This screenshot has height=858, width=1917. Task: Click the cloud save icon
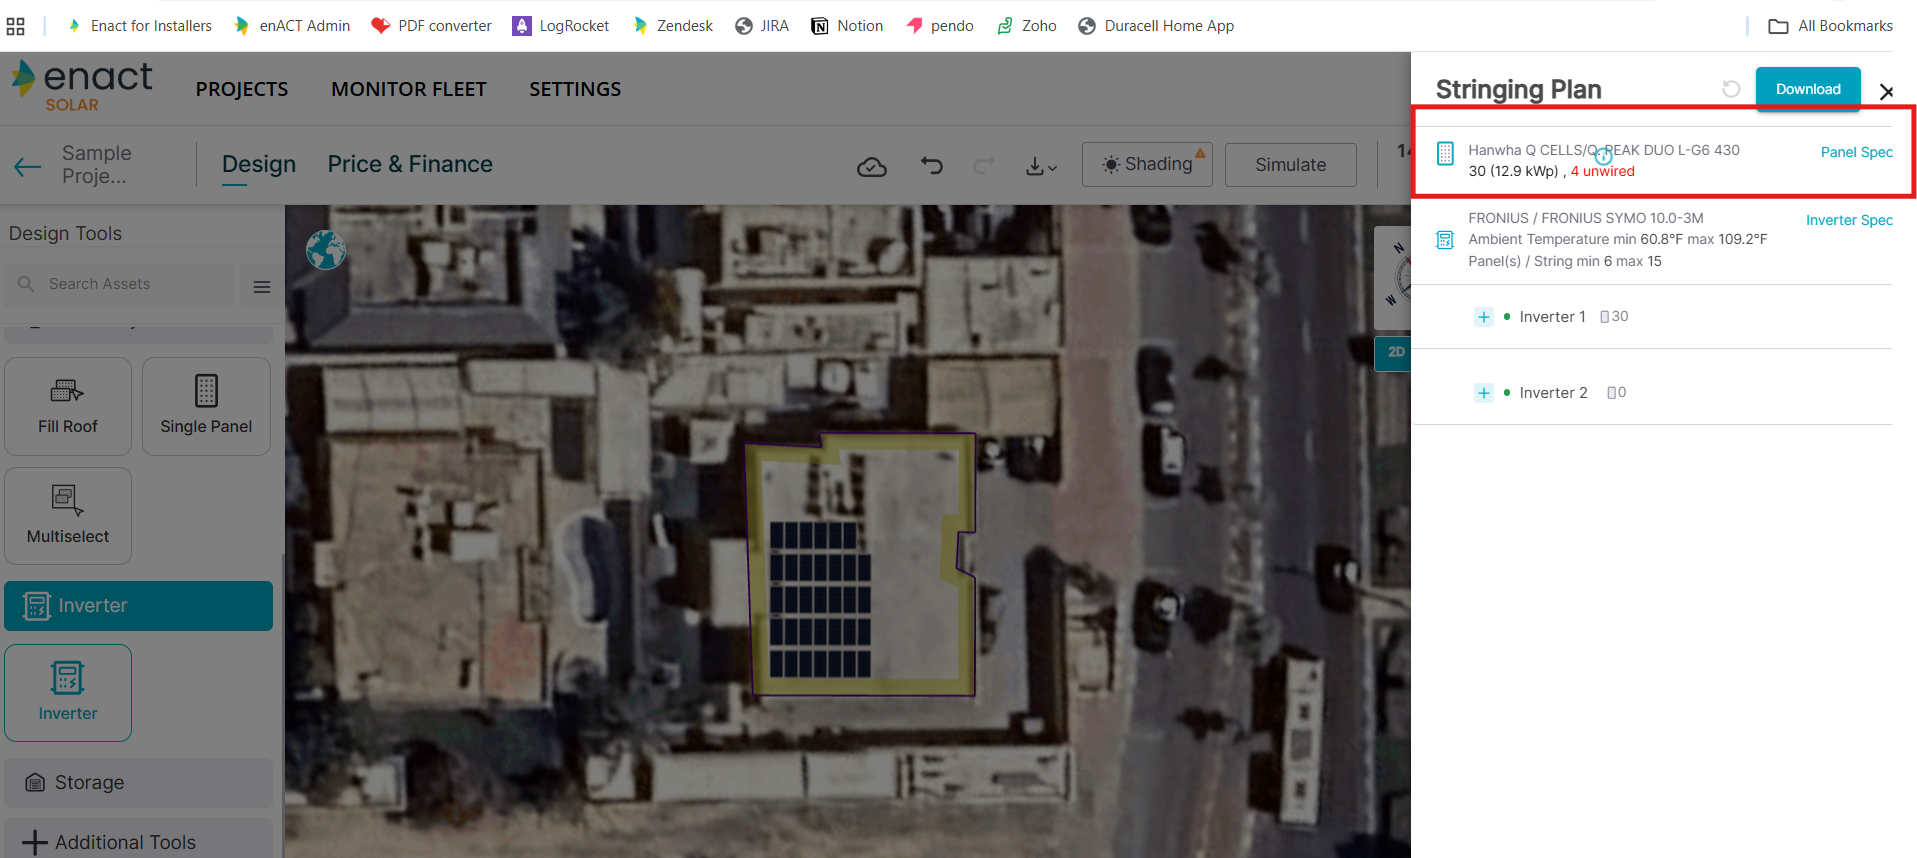(x=872, y=166)
